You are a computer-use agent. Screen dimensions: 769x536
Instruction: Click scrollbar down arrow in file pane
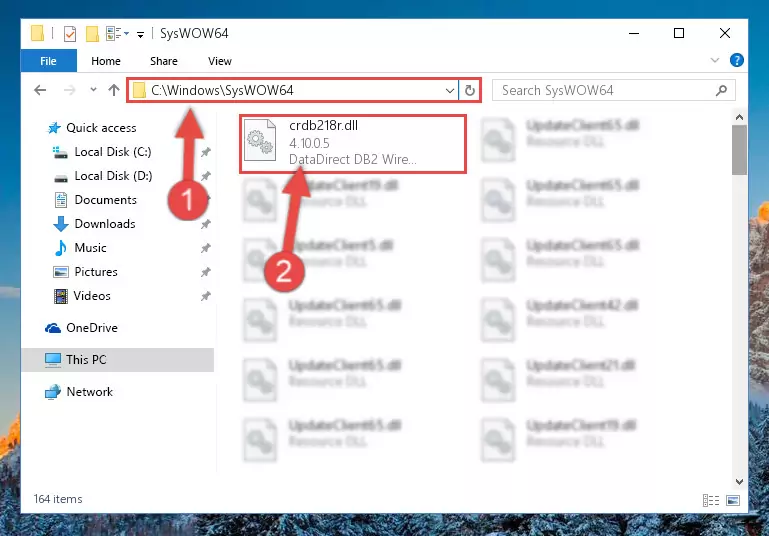tap(739, 482)
